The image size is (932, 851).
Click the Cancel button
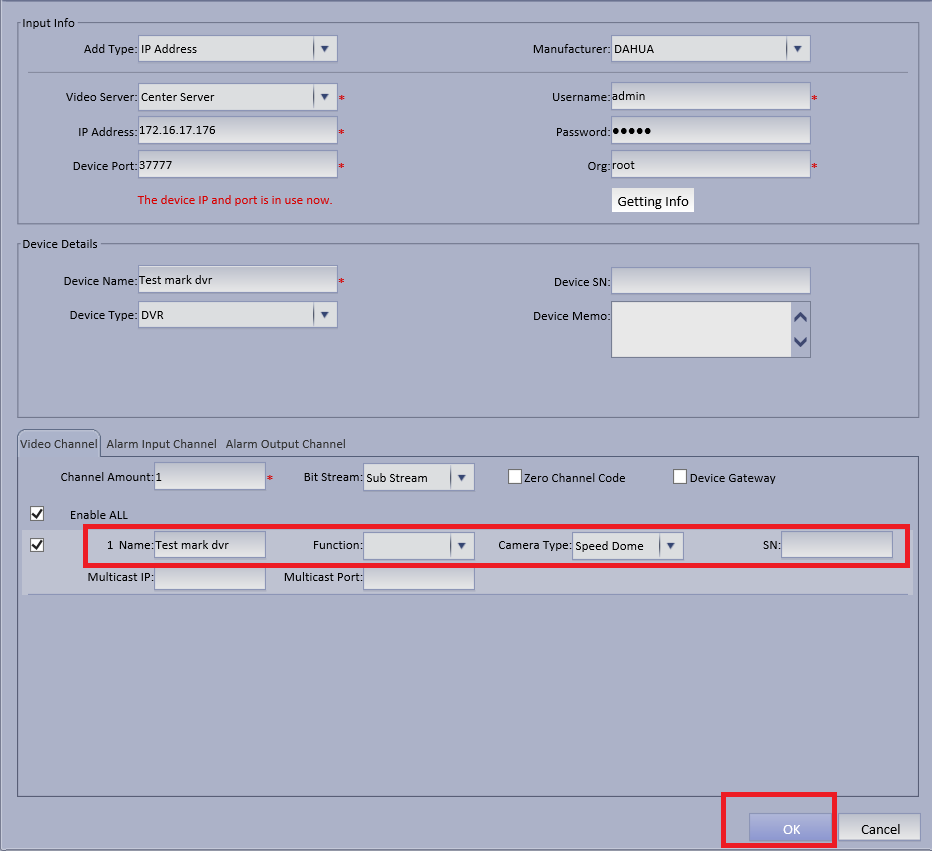coord(880,828)
